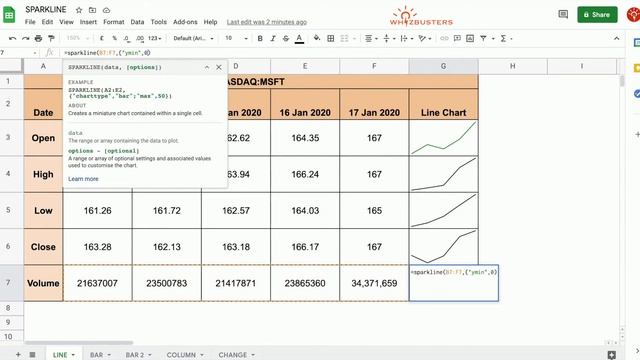Select cell with value 34,371,659
The image size is (640, 360).
click(x=374, y=283)
